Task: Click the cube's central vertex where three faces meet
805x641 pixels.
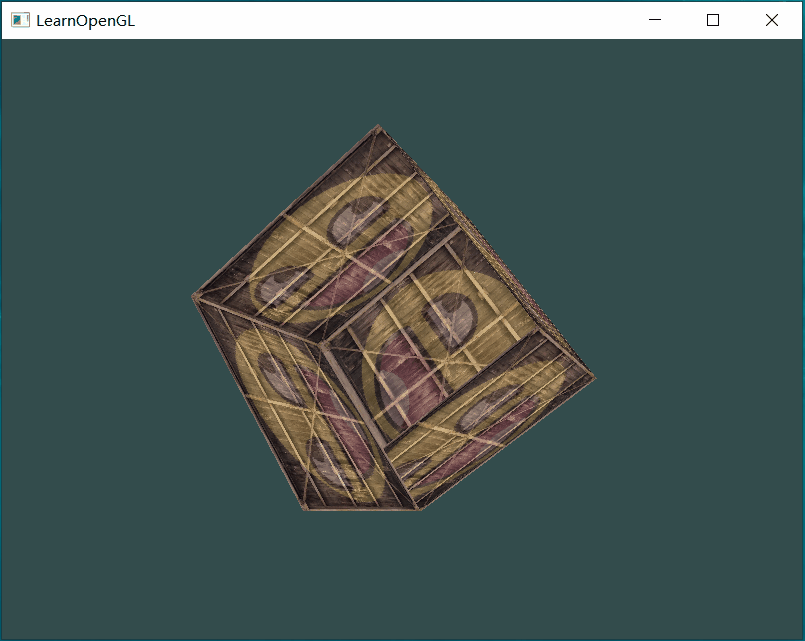Action: coord(324,343)
